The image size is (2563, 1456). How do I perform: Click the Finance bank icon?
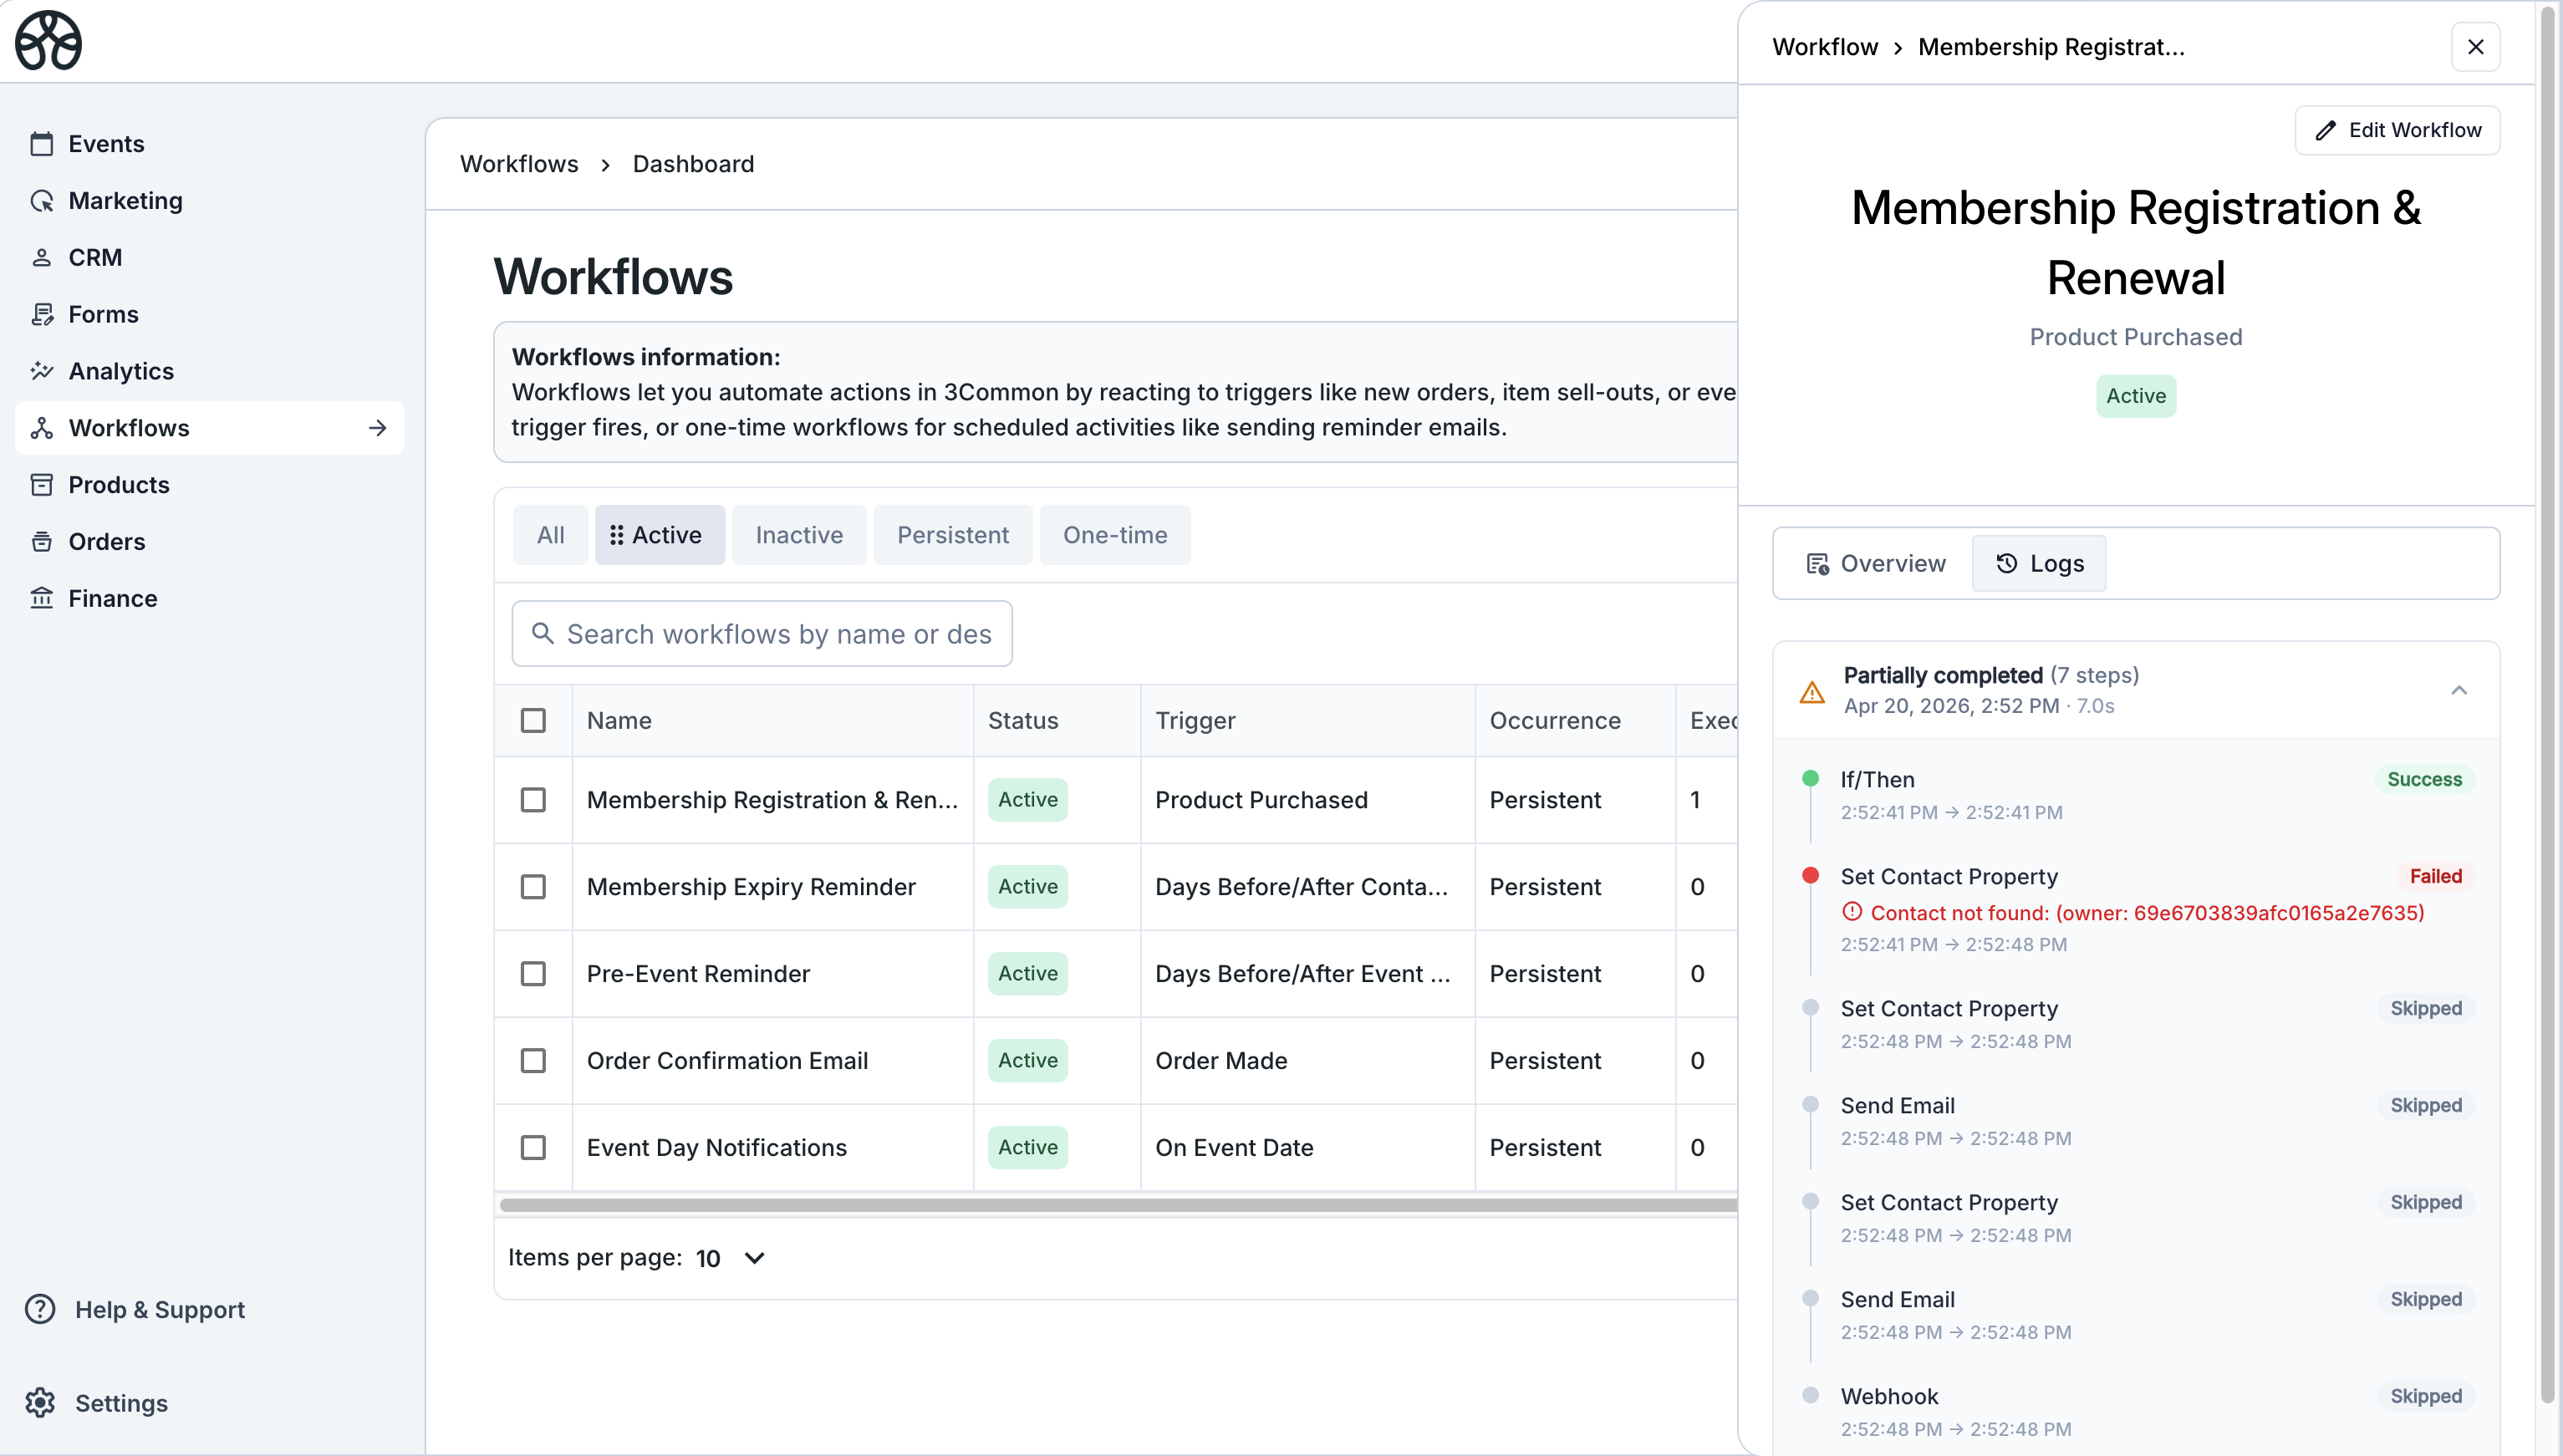point(41,598)
